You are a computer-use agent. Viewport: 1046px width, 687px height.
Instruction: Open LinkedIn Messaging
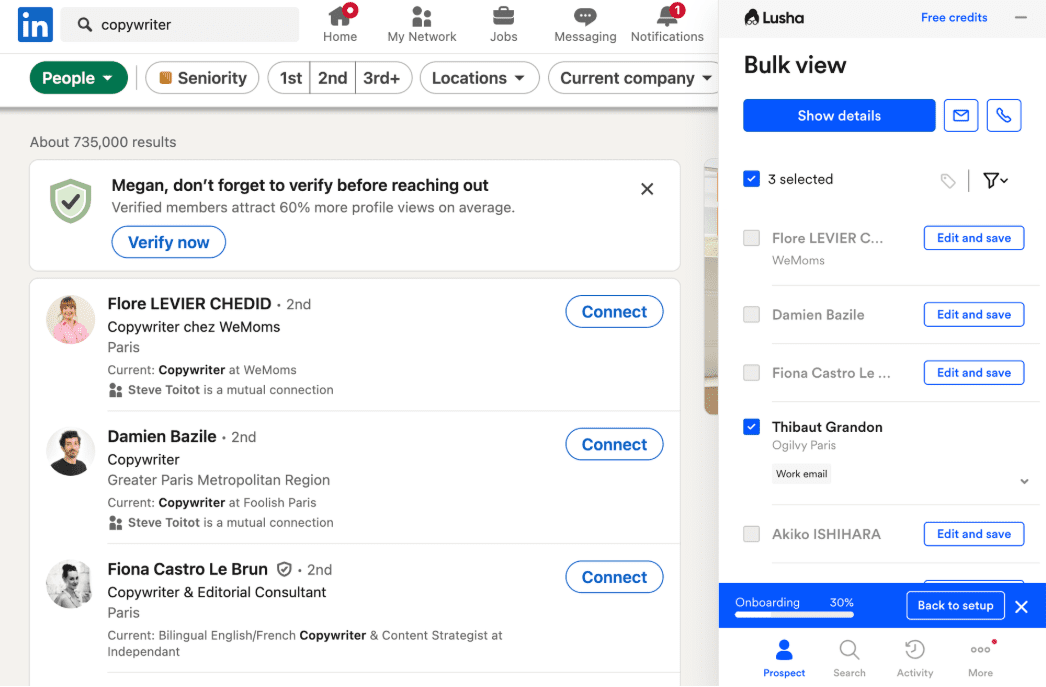pos(585,24)
